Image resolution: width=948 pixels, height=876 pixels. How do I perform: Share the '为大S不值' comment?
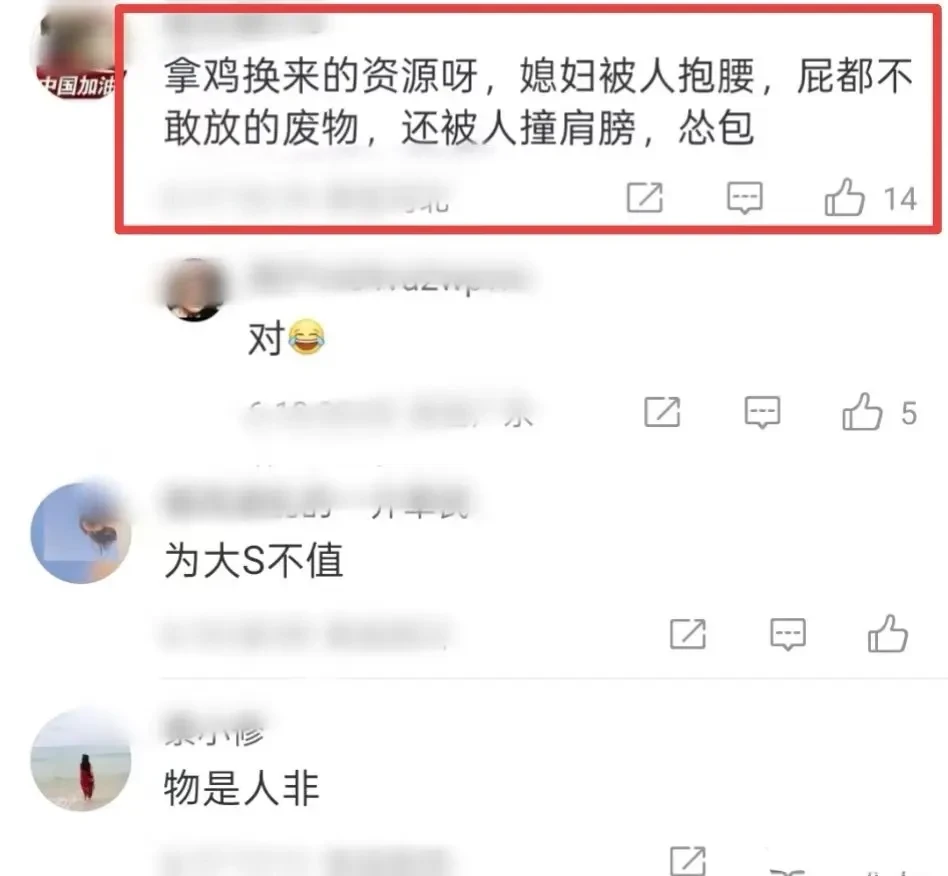(x=687, y=634)
